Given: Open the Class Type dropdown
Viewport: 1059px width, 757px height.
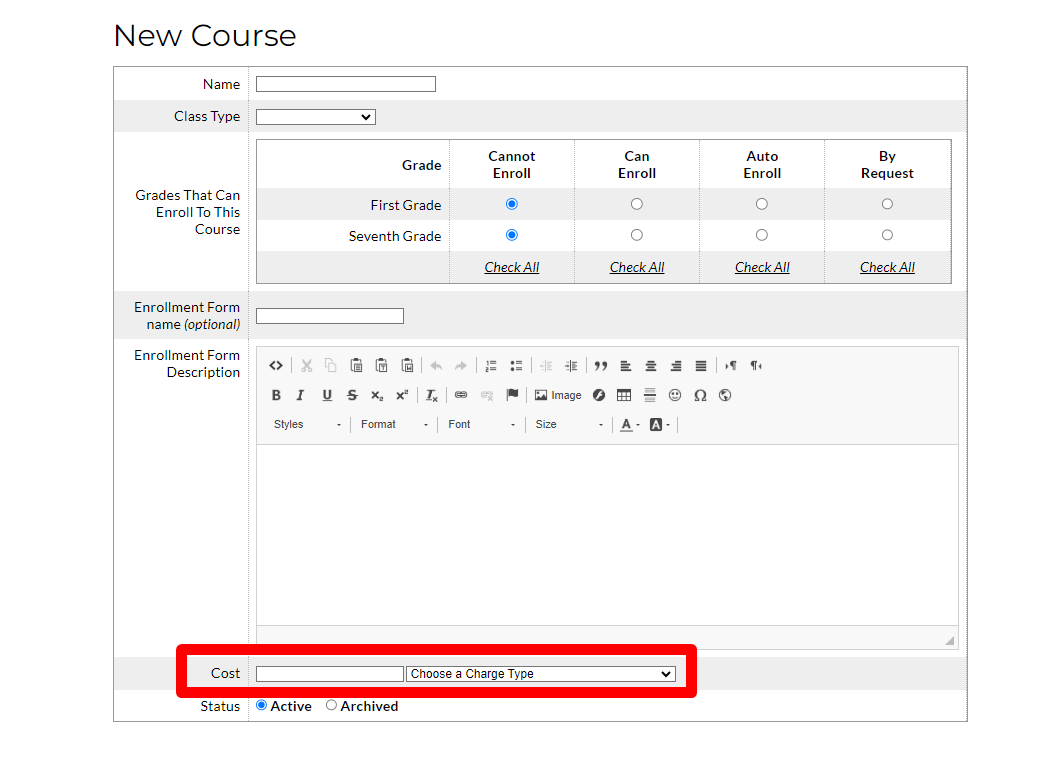Looking at the screenshot, I should [315, 116].
